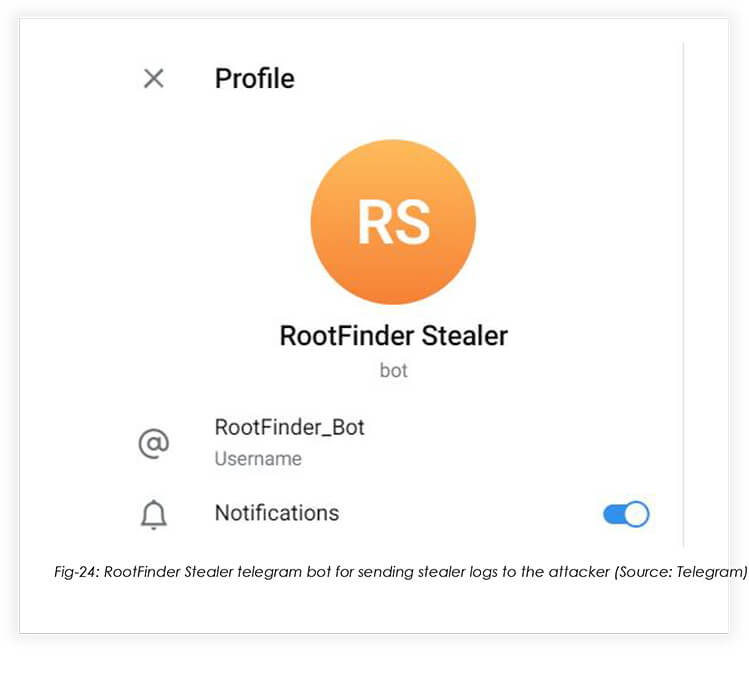Toggle the Notifications switch off
Image resolution: width=749 pixels, height=688 pixels.
click(626, 514)
